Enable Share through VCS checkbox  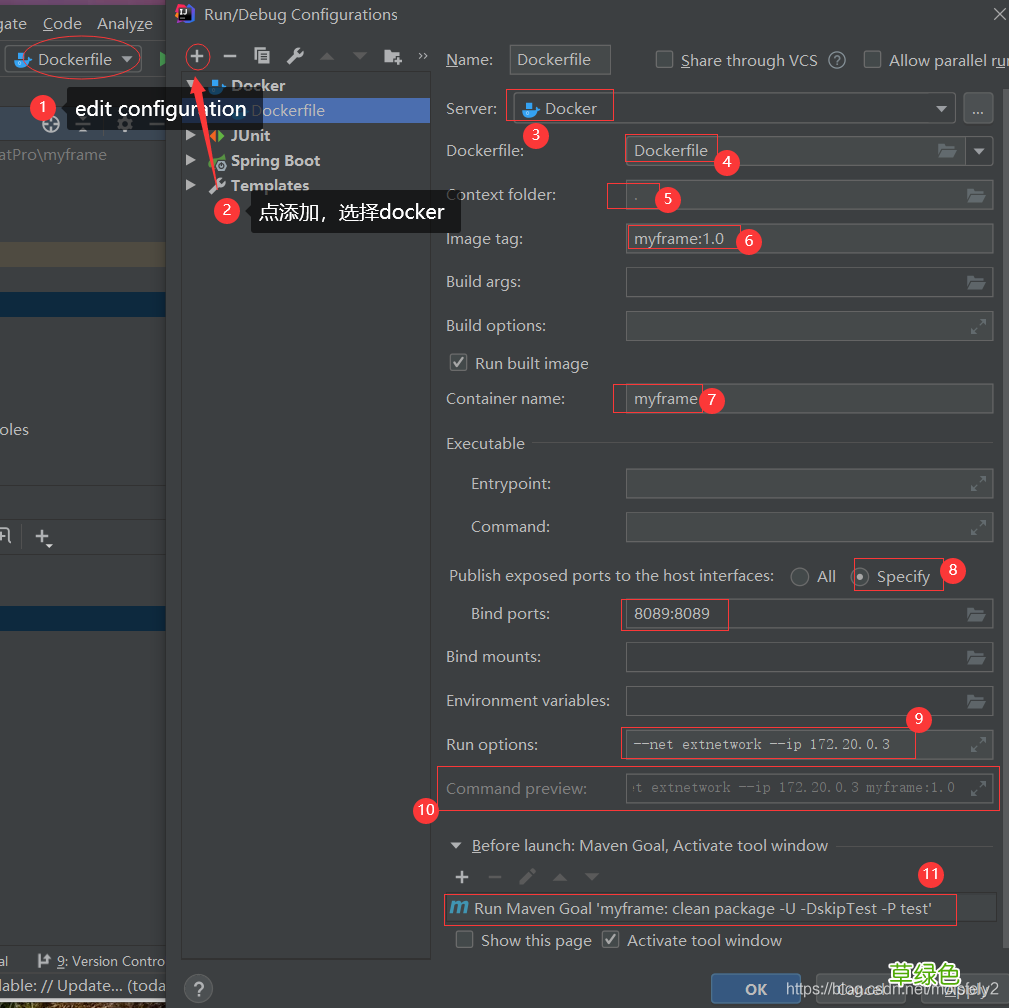point(664,60)
